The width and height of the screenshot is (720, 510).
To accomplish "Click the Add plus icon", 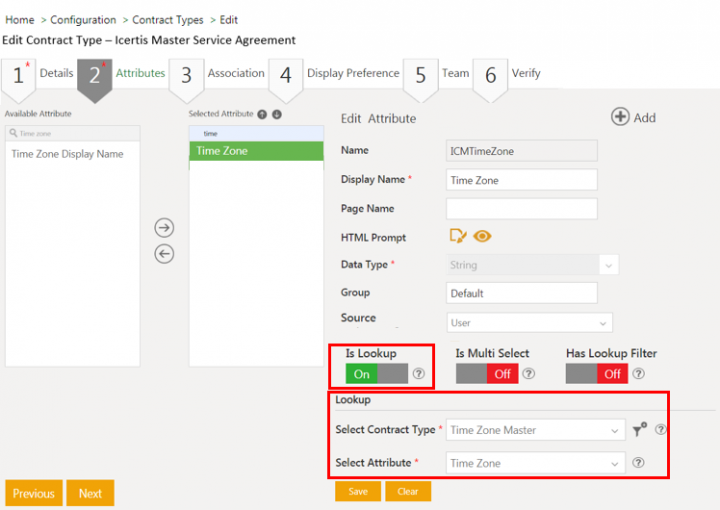I will click(620, 117).
